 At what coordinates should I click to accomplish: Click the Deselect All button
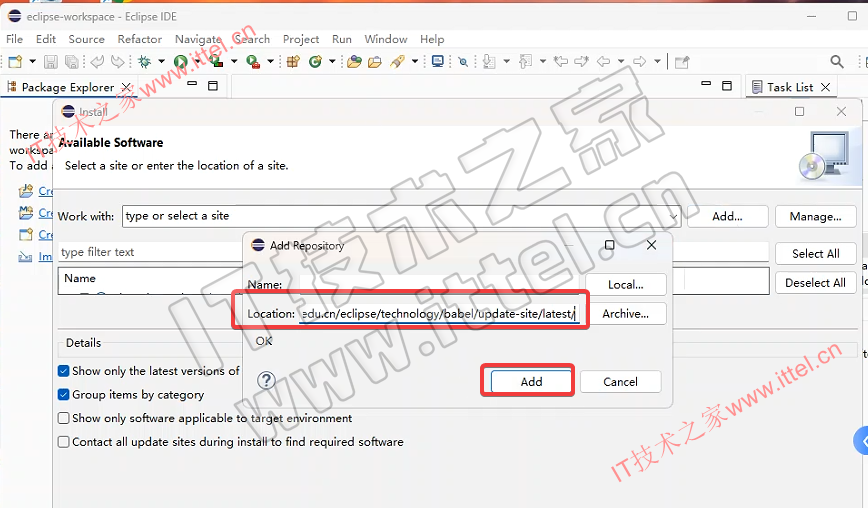[x=815, y=283]
